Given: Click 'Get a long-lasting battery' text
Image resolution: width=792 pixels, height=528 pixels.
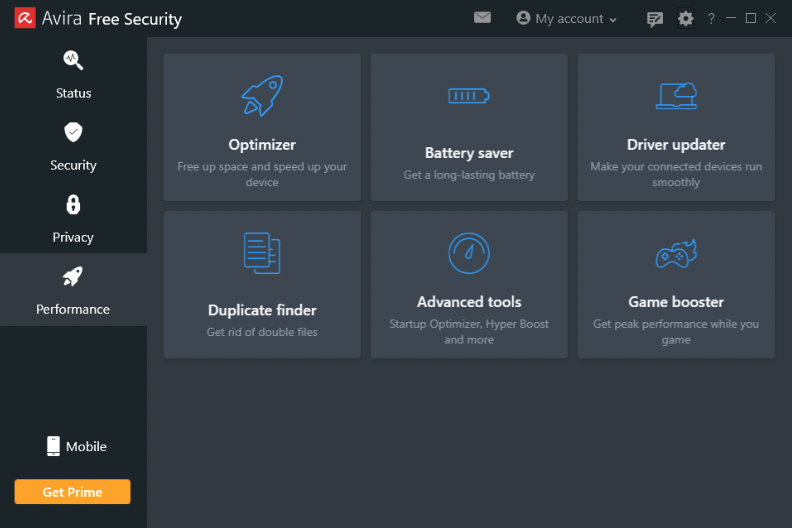Looking at the screenshot, I should pyautogui.click(x=469, y=175).
